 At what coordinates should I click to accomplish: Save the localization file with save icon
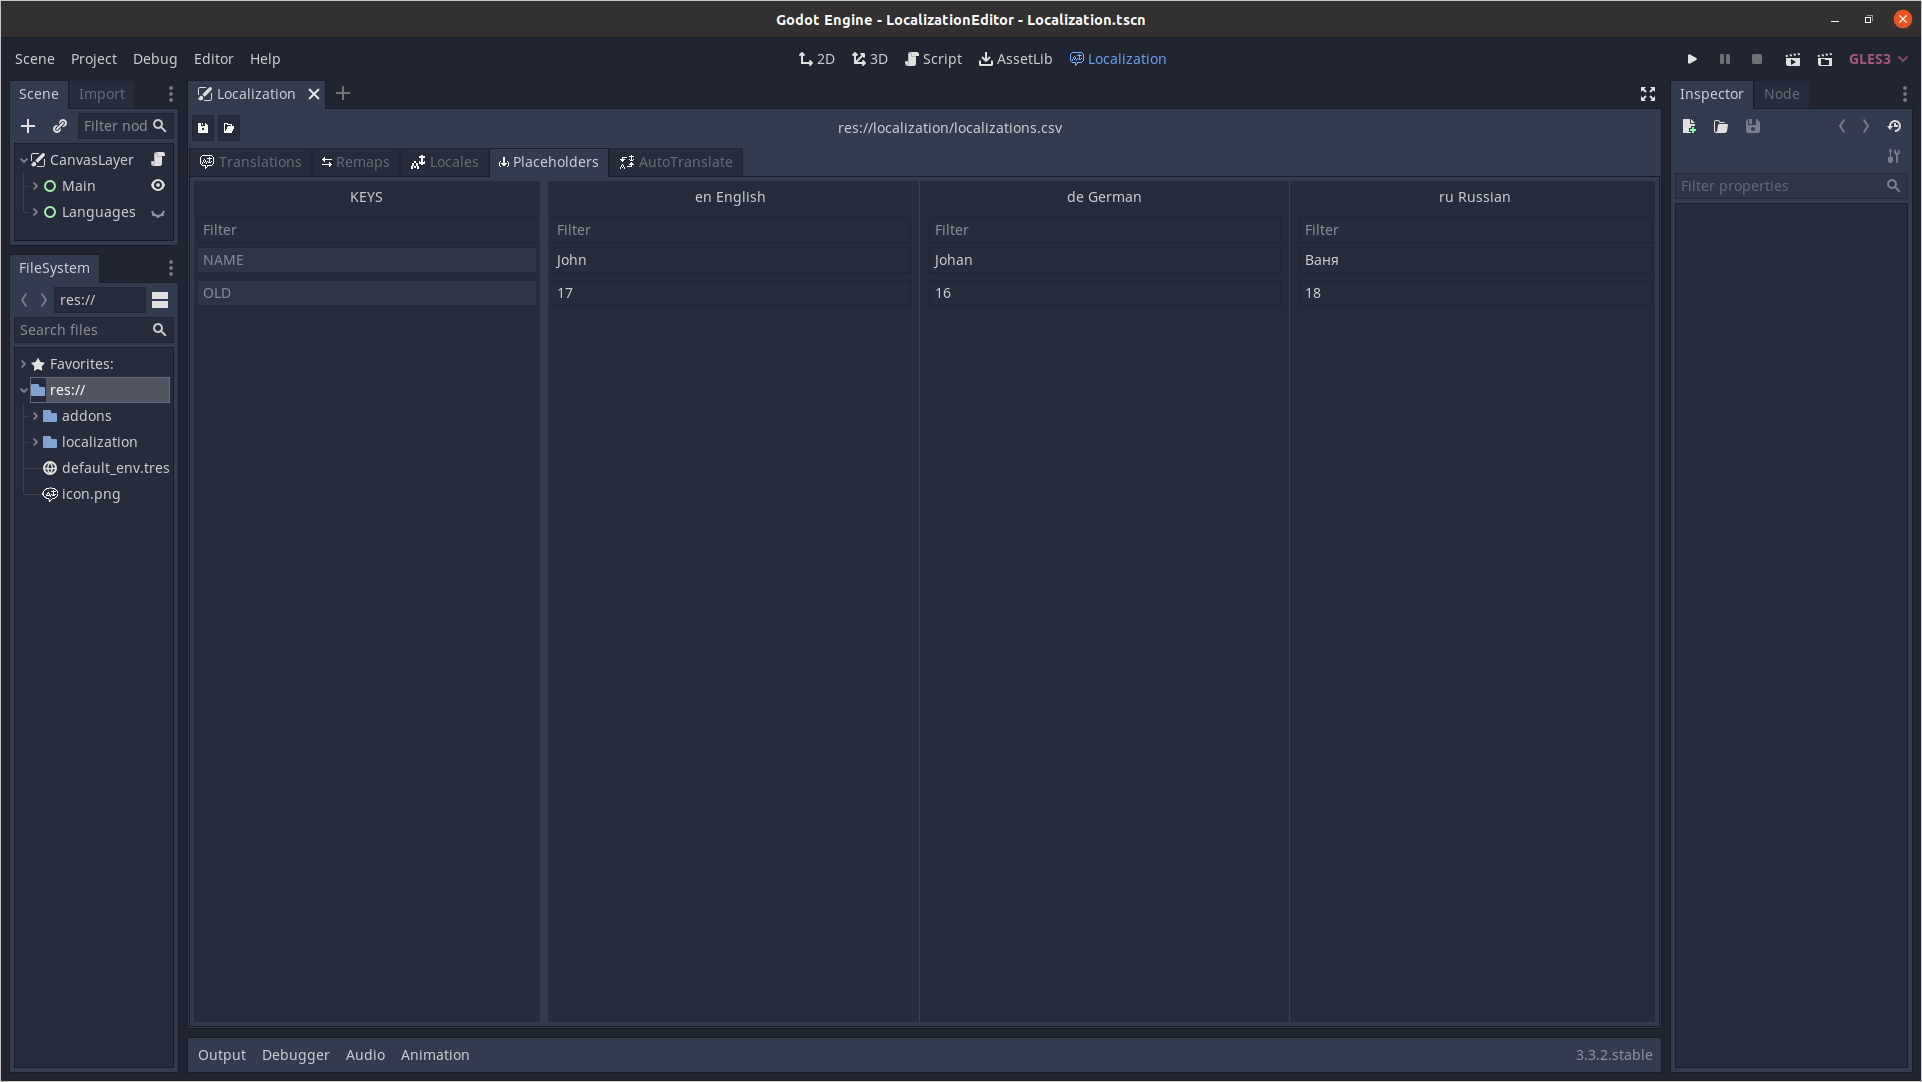coord(203,128)
